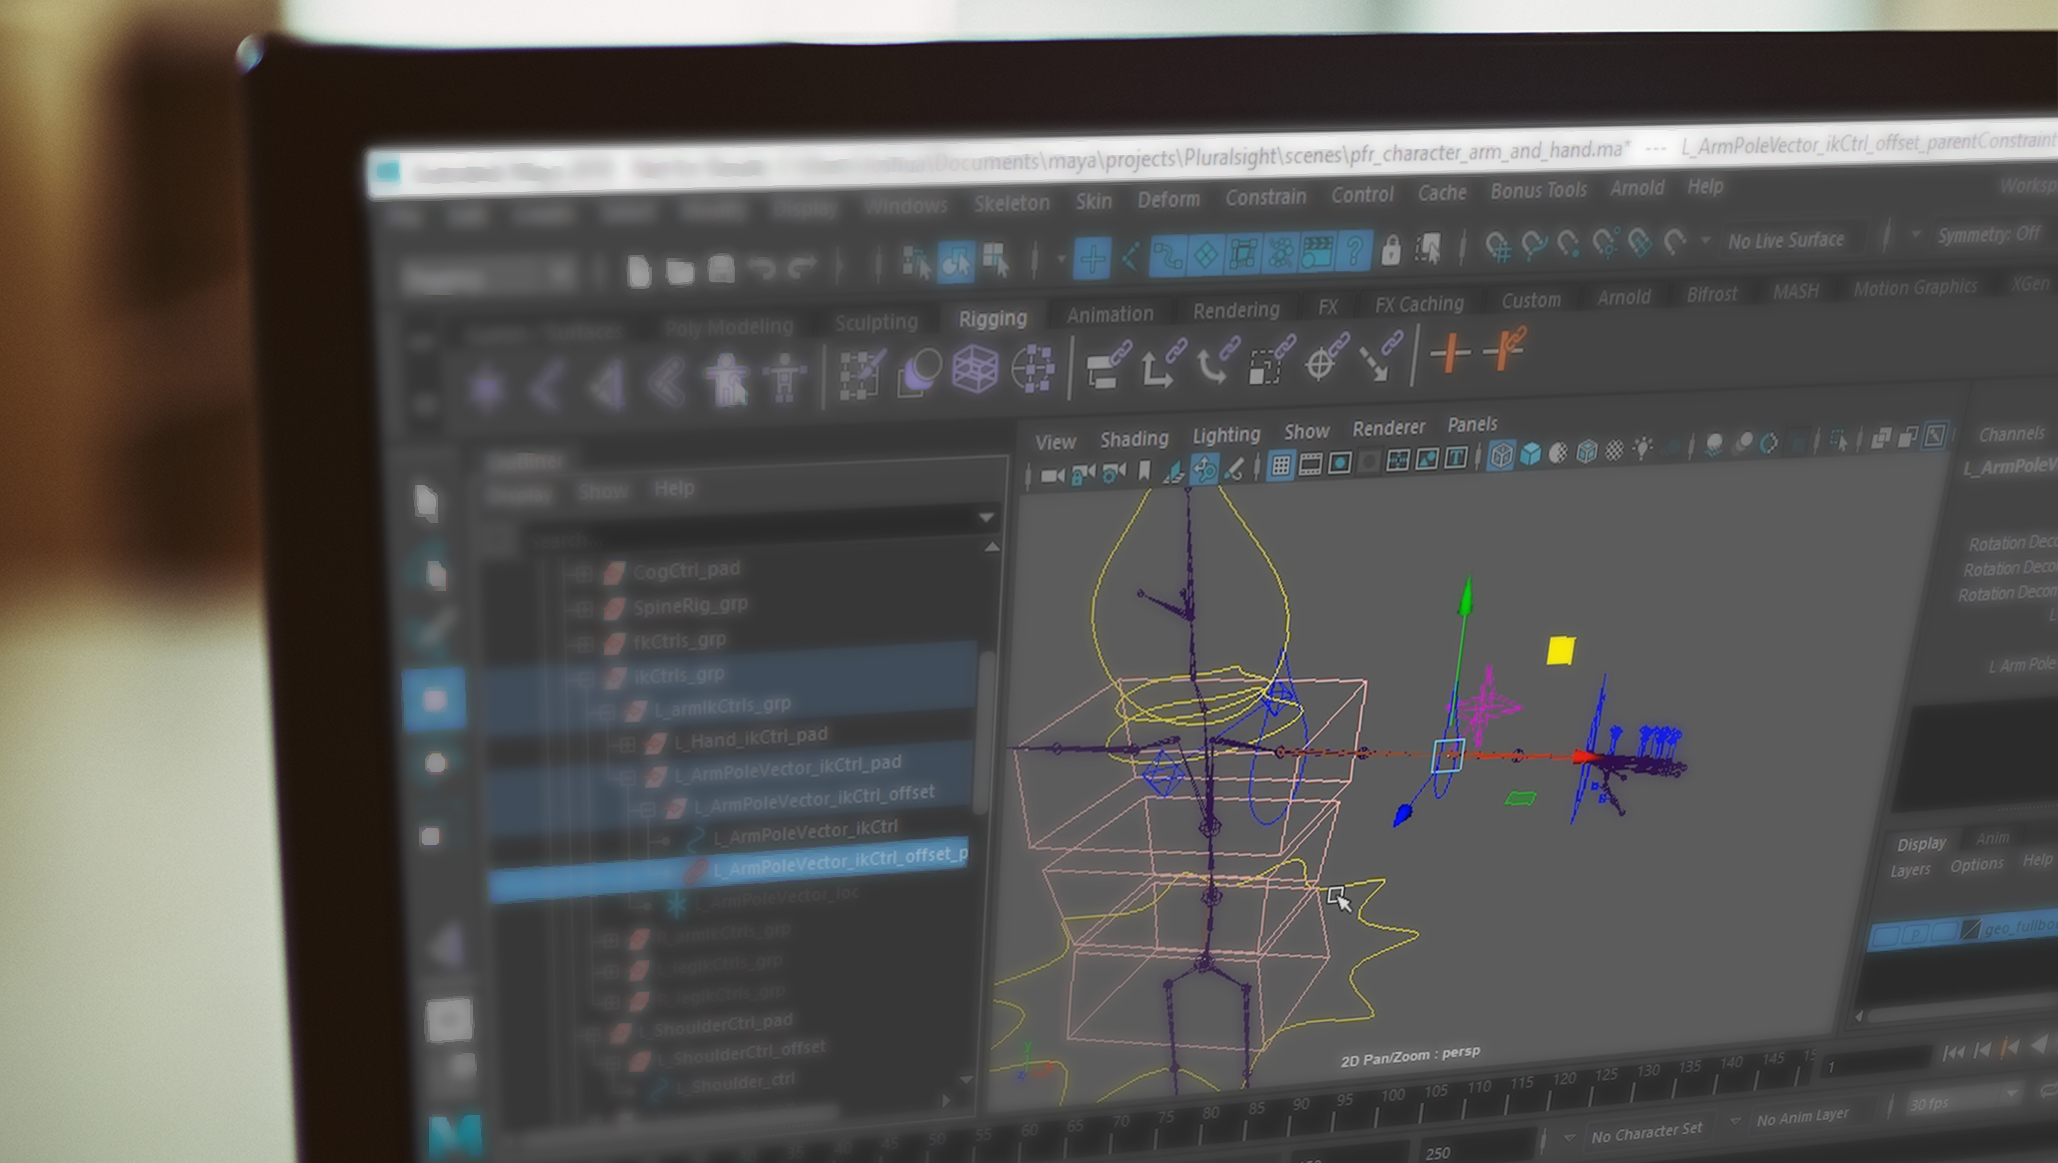2058x1163 pixels.
Task: Select the lattice deformer shelf icon
Action: tap(974, 370)
